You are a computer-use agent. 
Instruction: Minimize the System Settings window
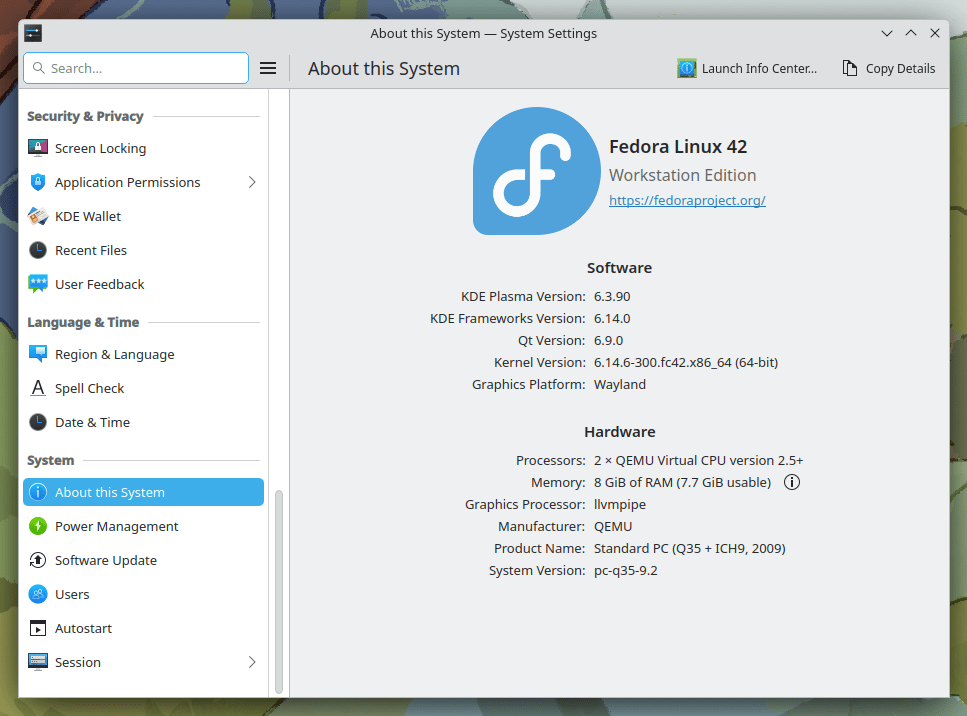pyautogui.click(x=887, y=33)
